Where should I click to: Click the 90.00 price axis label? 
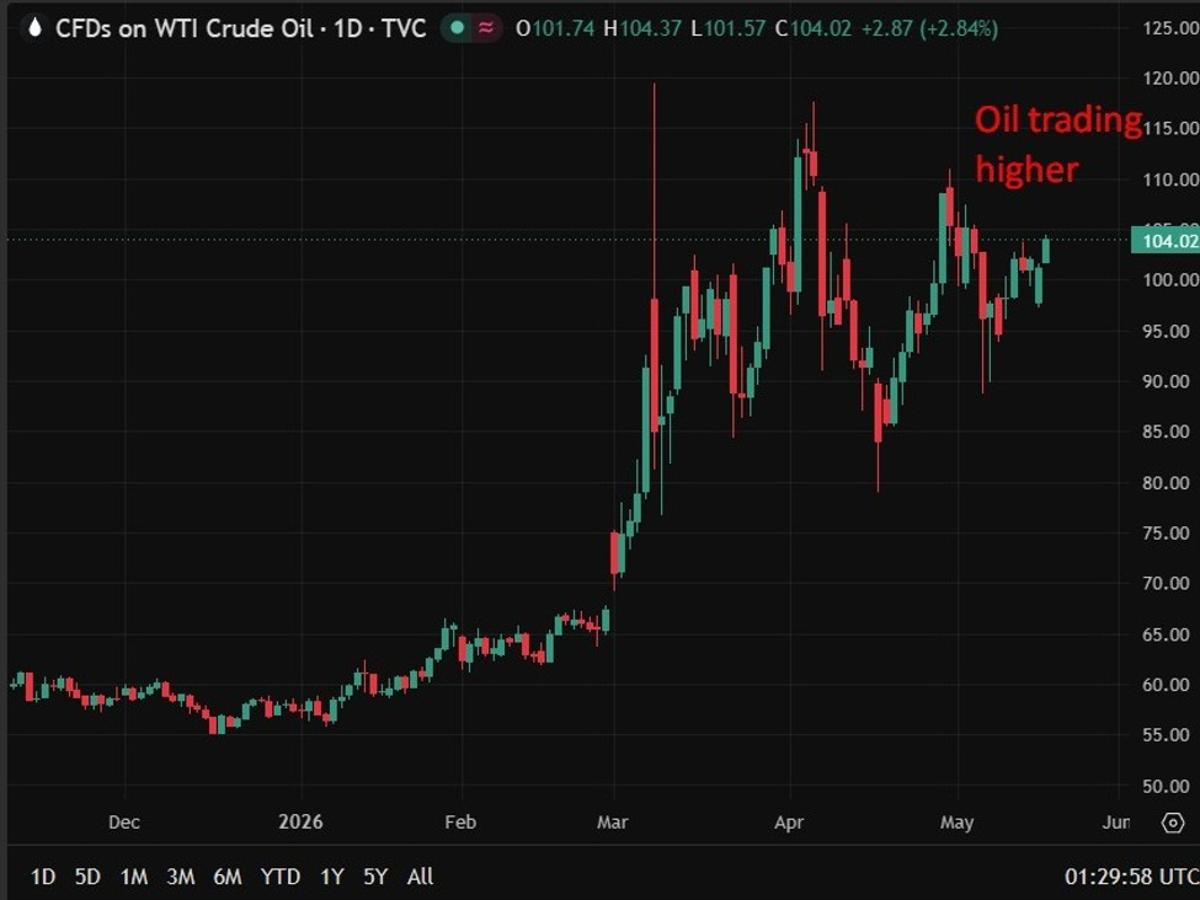click(x=1166, y=381)
